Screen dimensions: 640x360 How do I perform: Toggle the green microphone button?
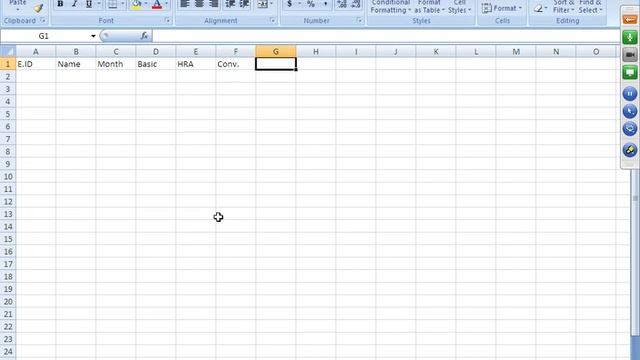630,38
